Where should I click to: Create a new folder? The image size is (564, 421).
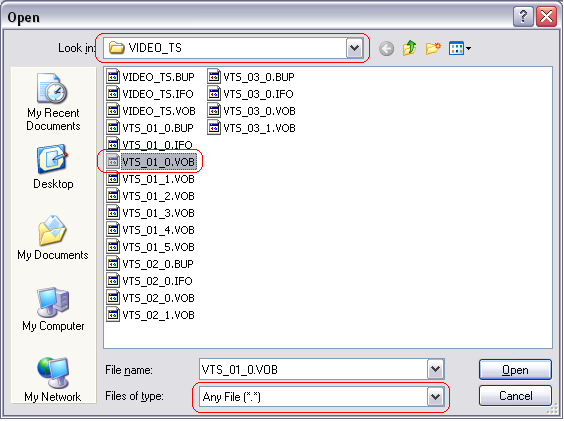[x=433, y=48]
